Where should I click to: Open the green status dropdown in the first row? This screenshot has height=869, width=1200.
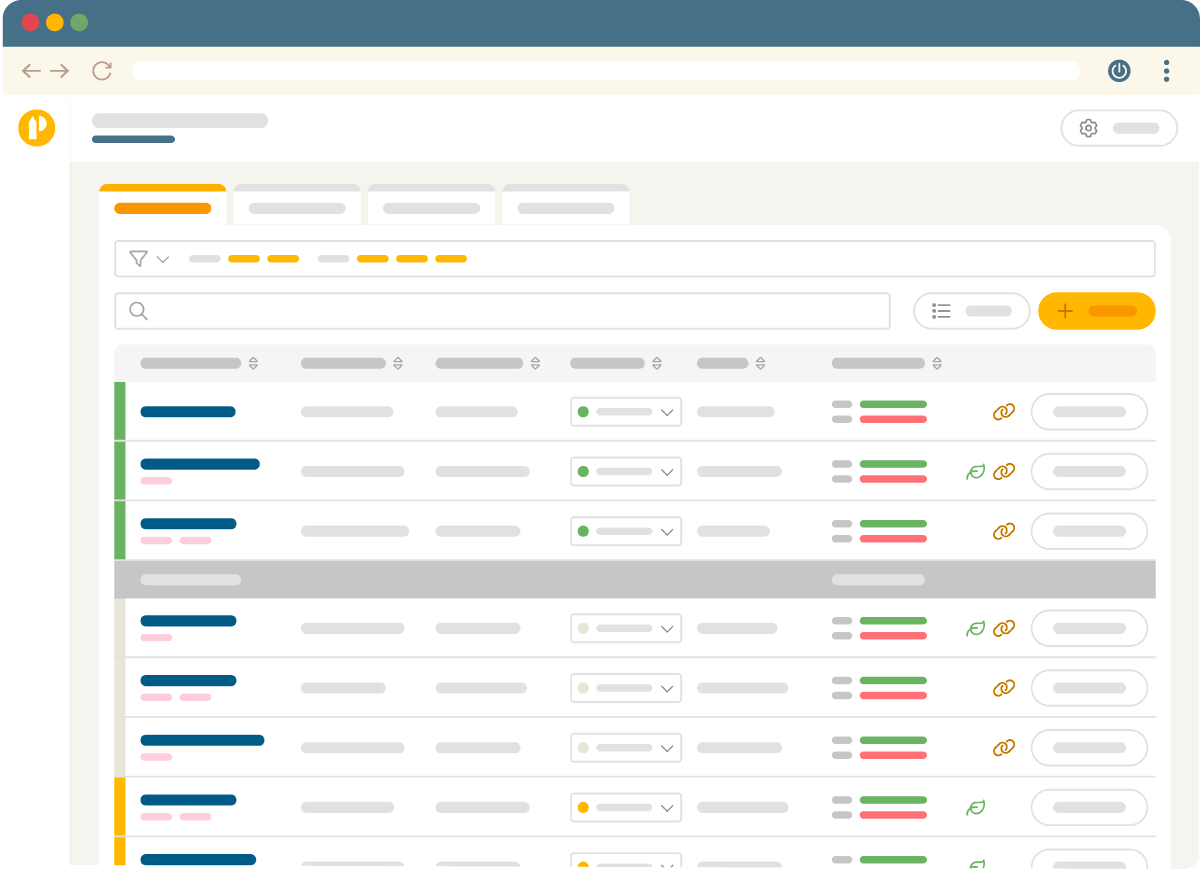coord(626,412)
